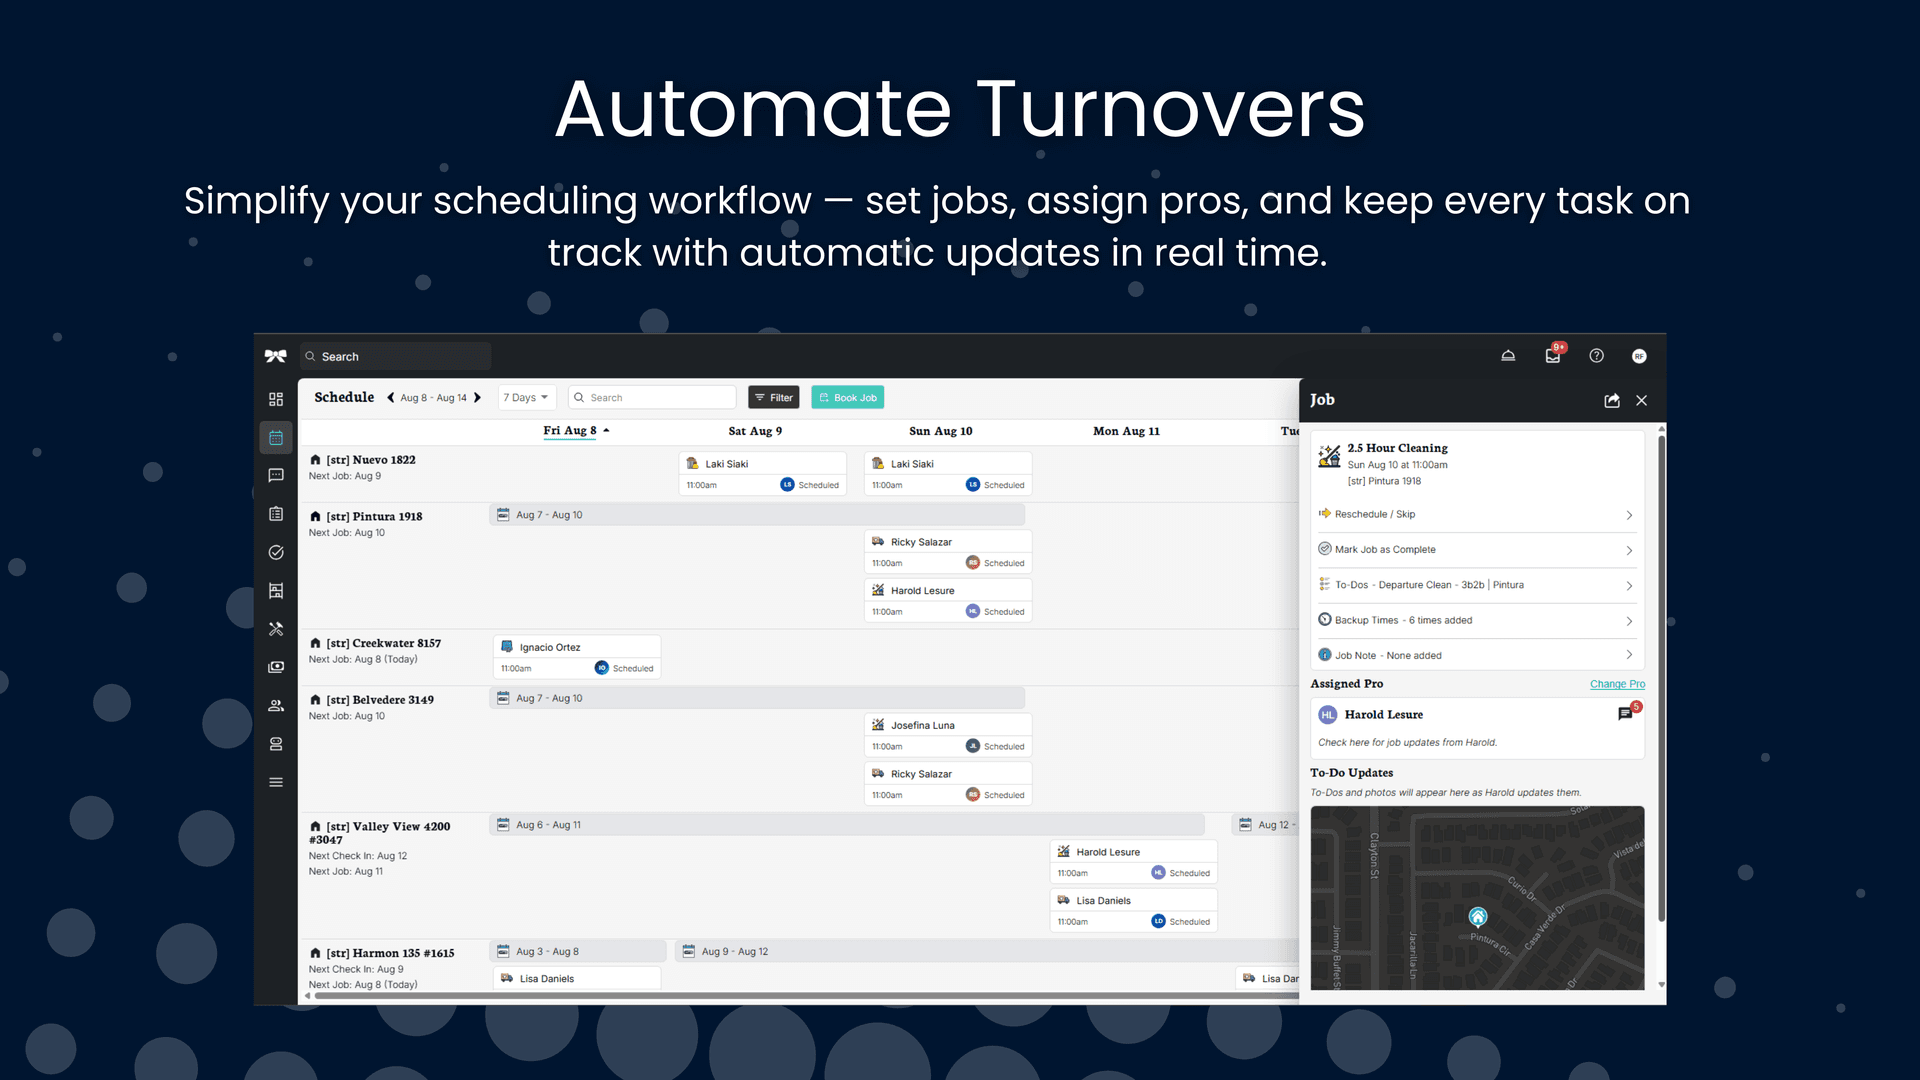Image resolution: width=1920 pixels, height=1080 pixels.
Task: Click the RF account avatar
Action: [1638, 355]
